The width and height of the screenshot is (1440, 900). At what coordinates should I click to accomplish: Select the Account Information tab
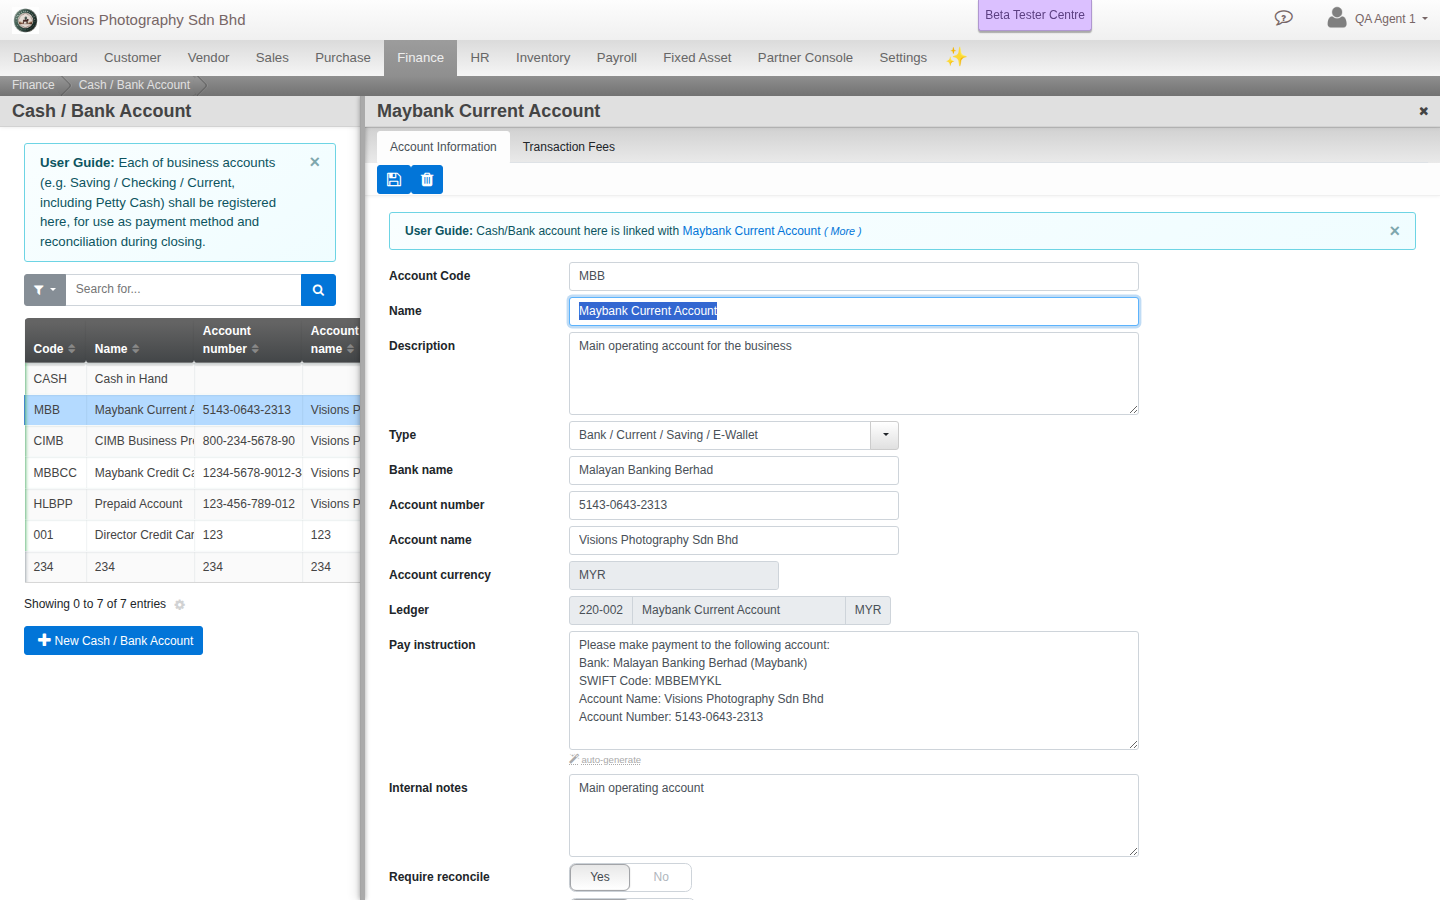(x=443, y=147)
